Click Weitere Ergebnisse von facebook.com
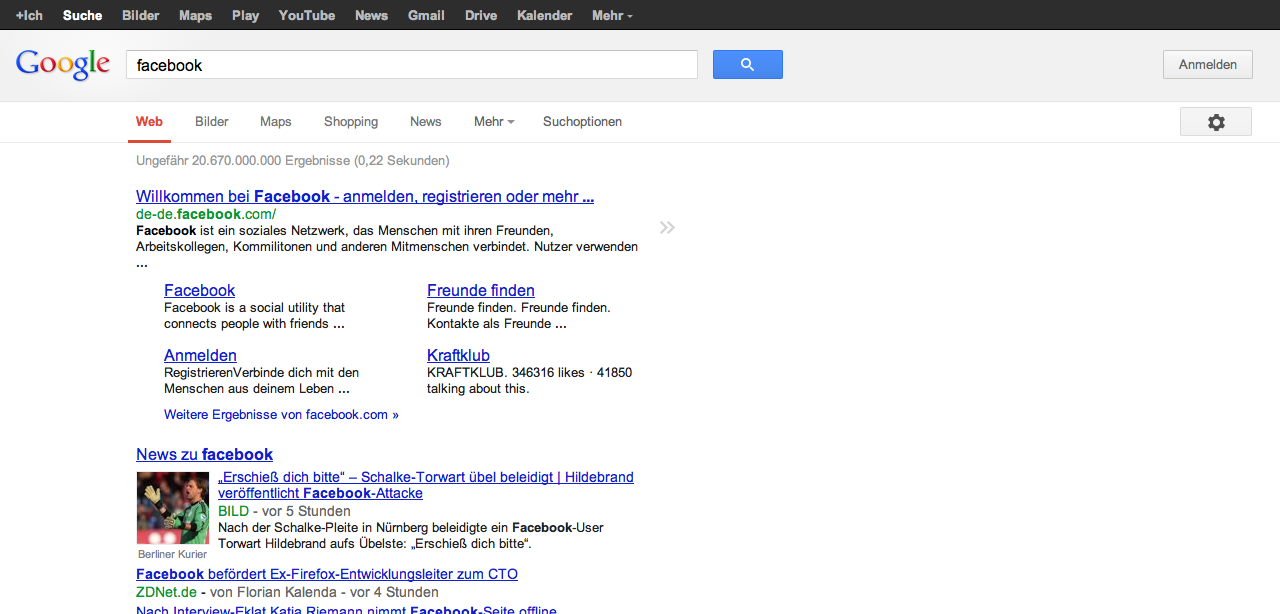The width and height of the screenshot is (1280, 614). click(x=281, y=415)
